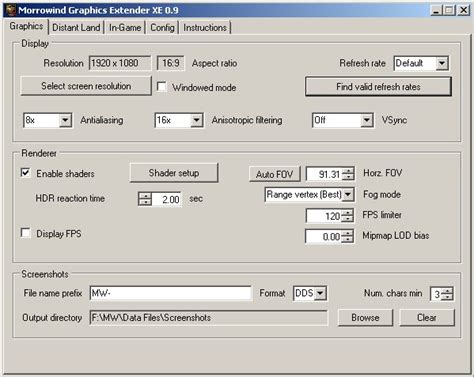This screenshot has width=474, height=377.
Task: Click Select screen resolution button
Action: (x=86, y=86)
